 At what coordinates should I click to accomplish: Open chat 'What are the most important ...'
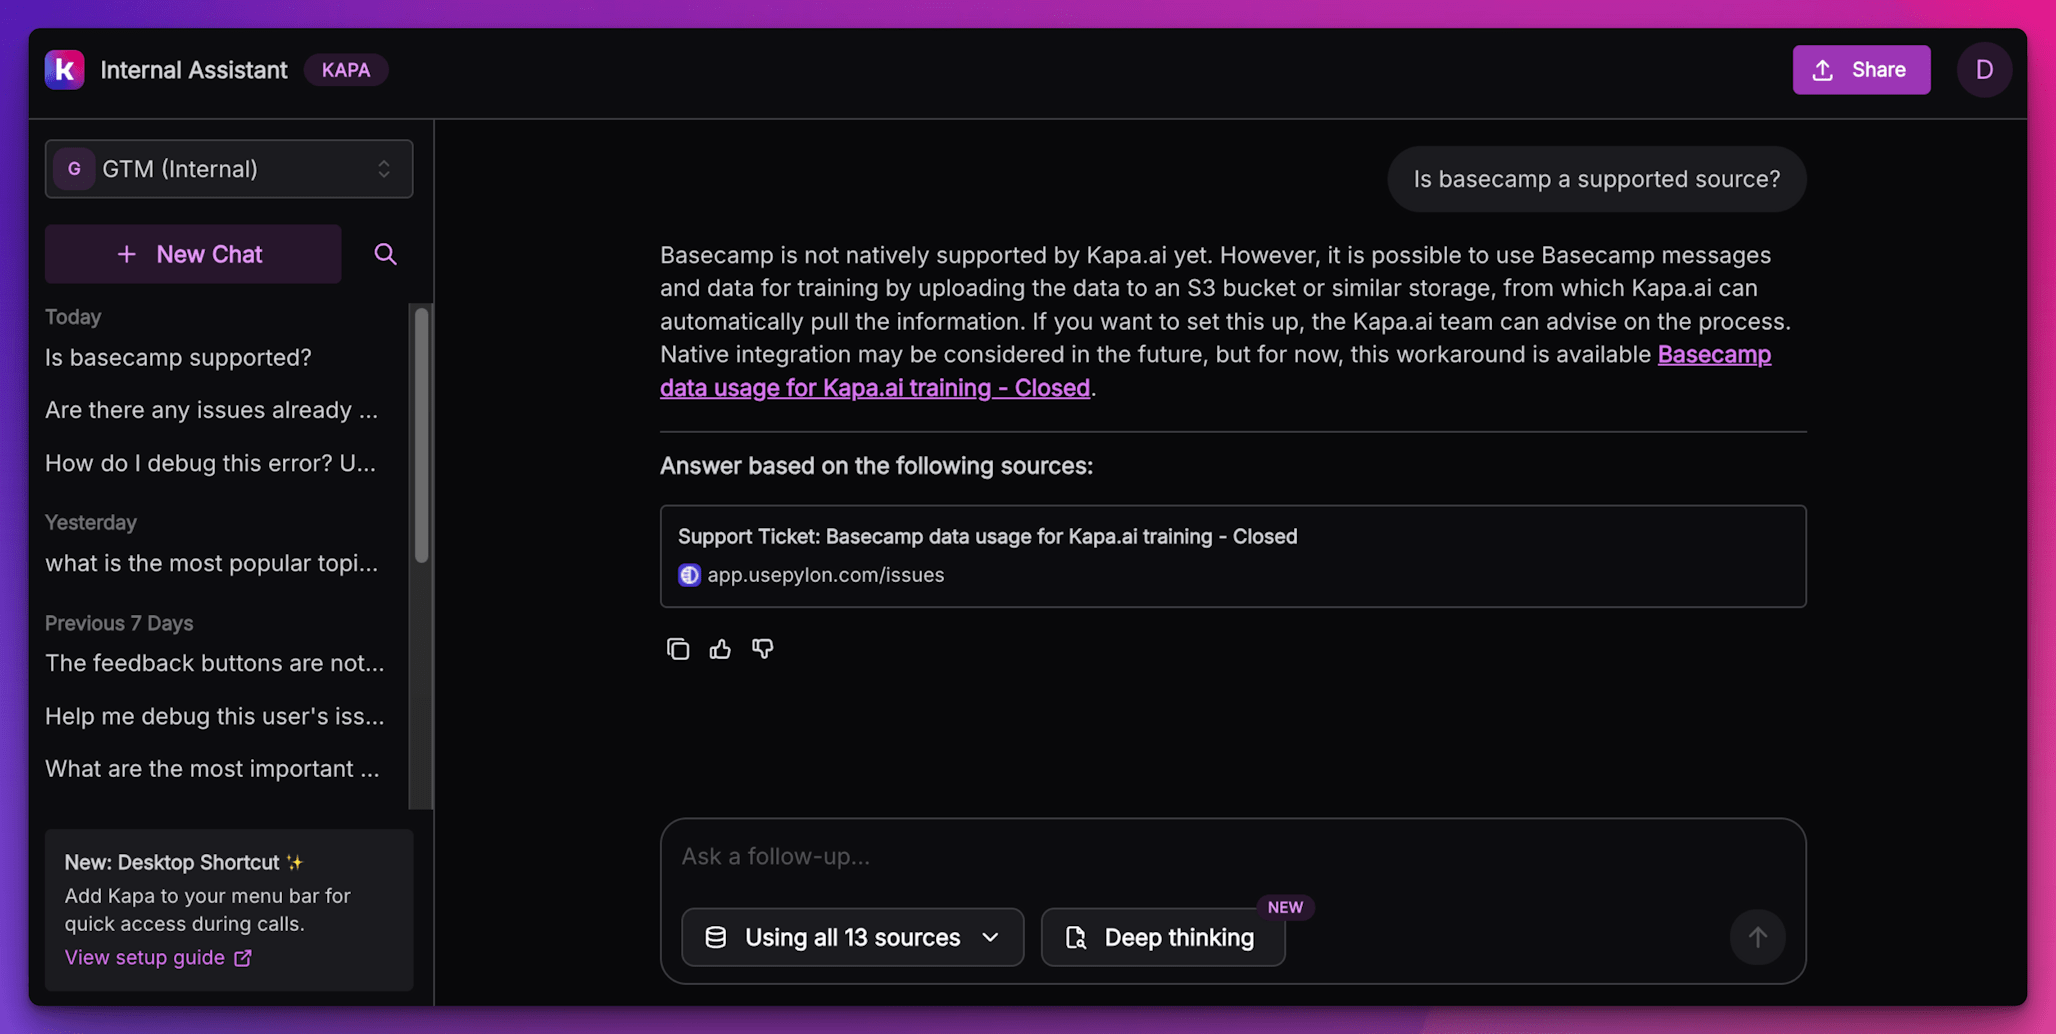(x=213, y=769)
